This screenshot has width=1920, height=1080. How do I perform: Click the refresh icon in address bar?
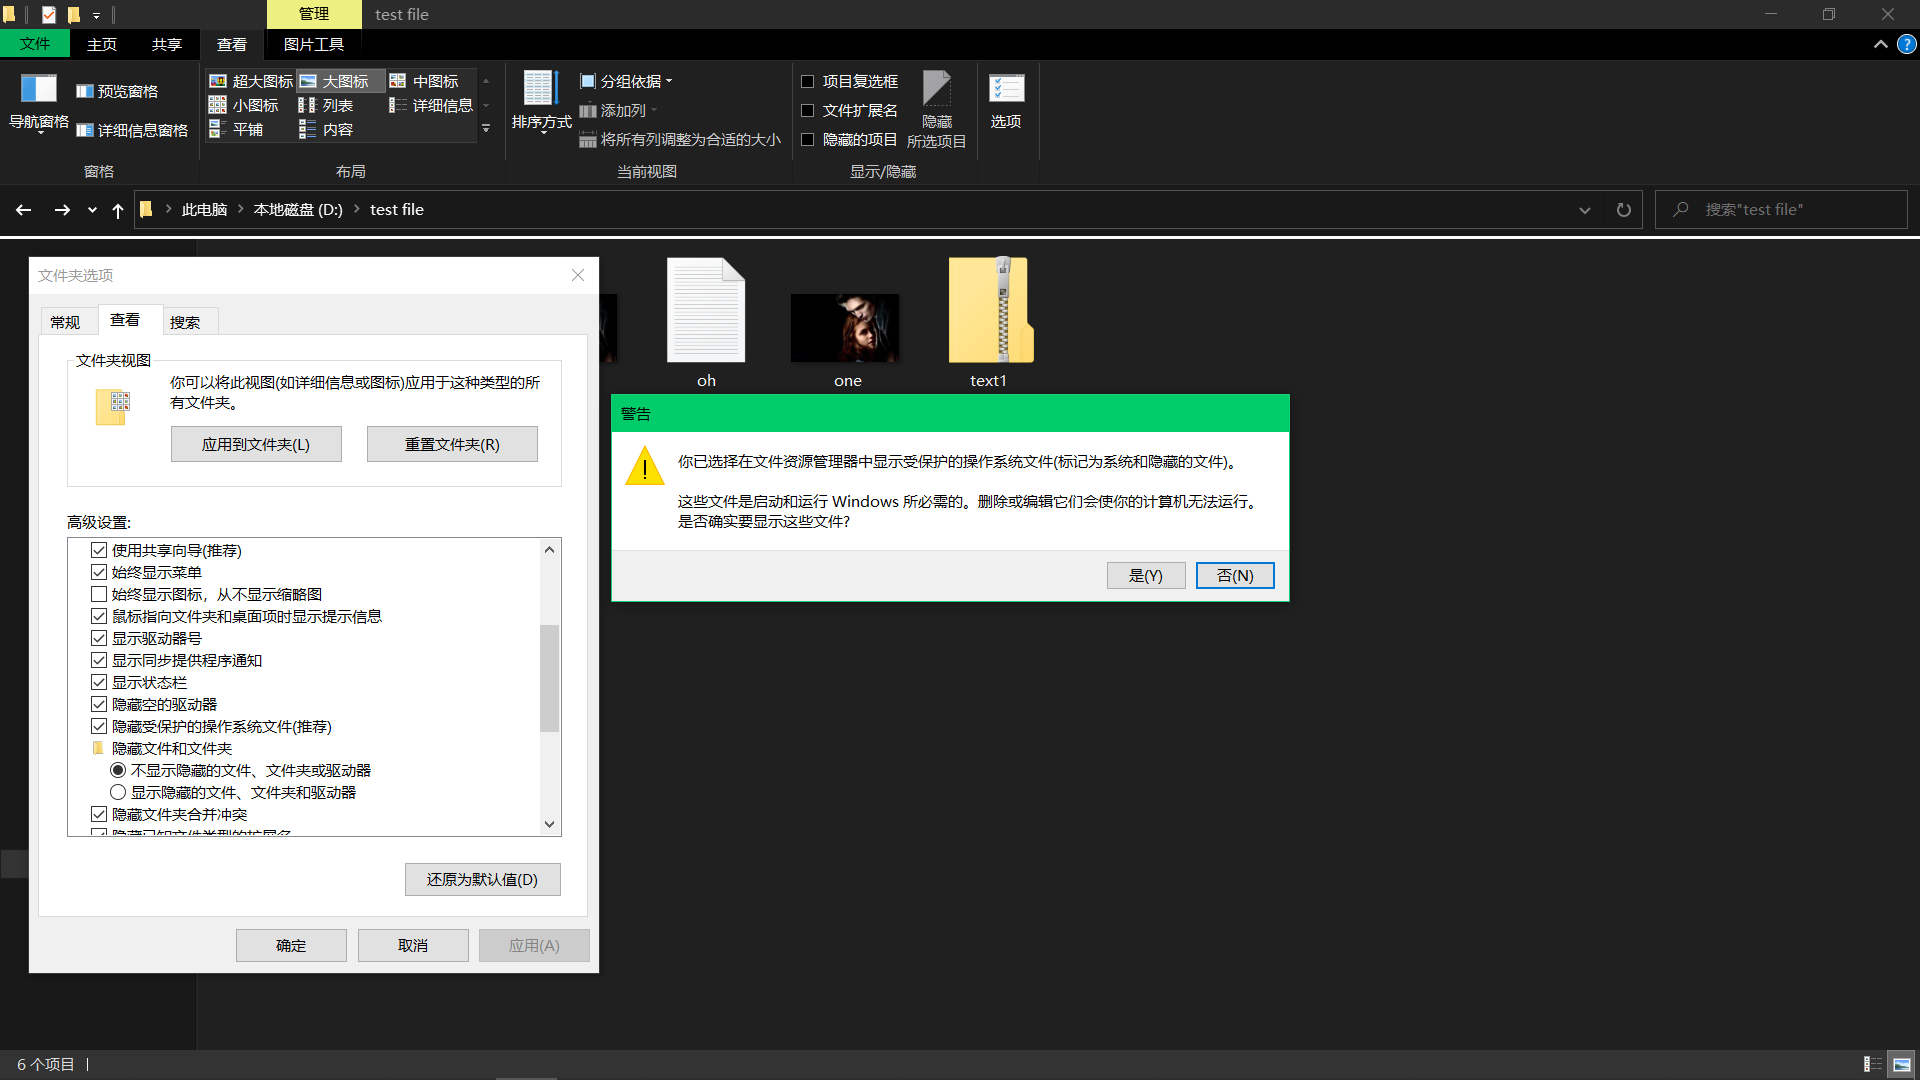click(1623, 210)
